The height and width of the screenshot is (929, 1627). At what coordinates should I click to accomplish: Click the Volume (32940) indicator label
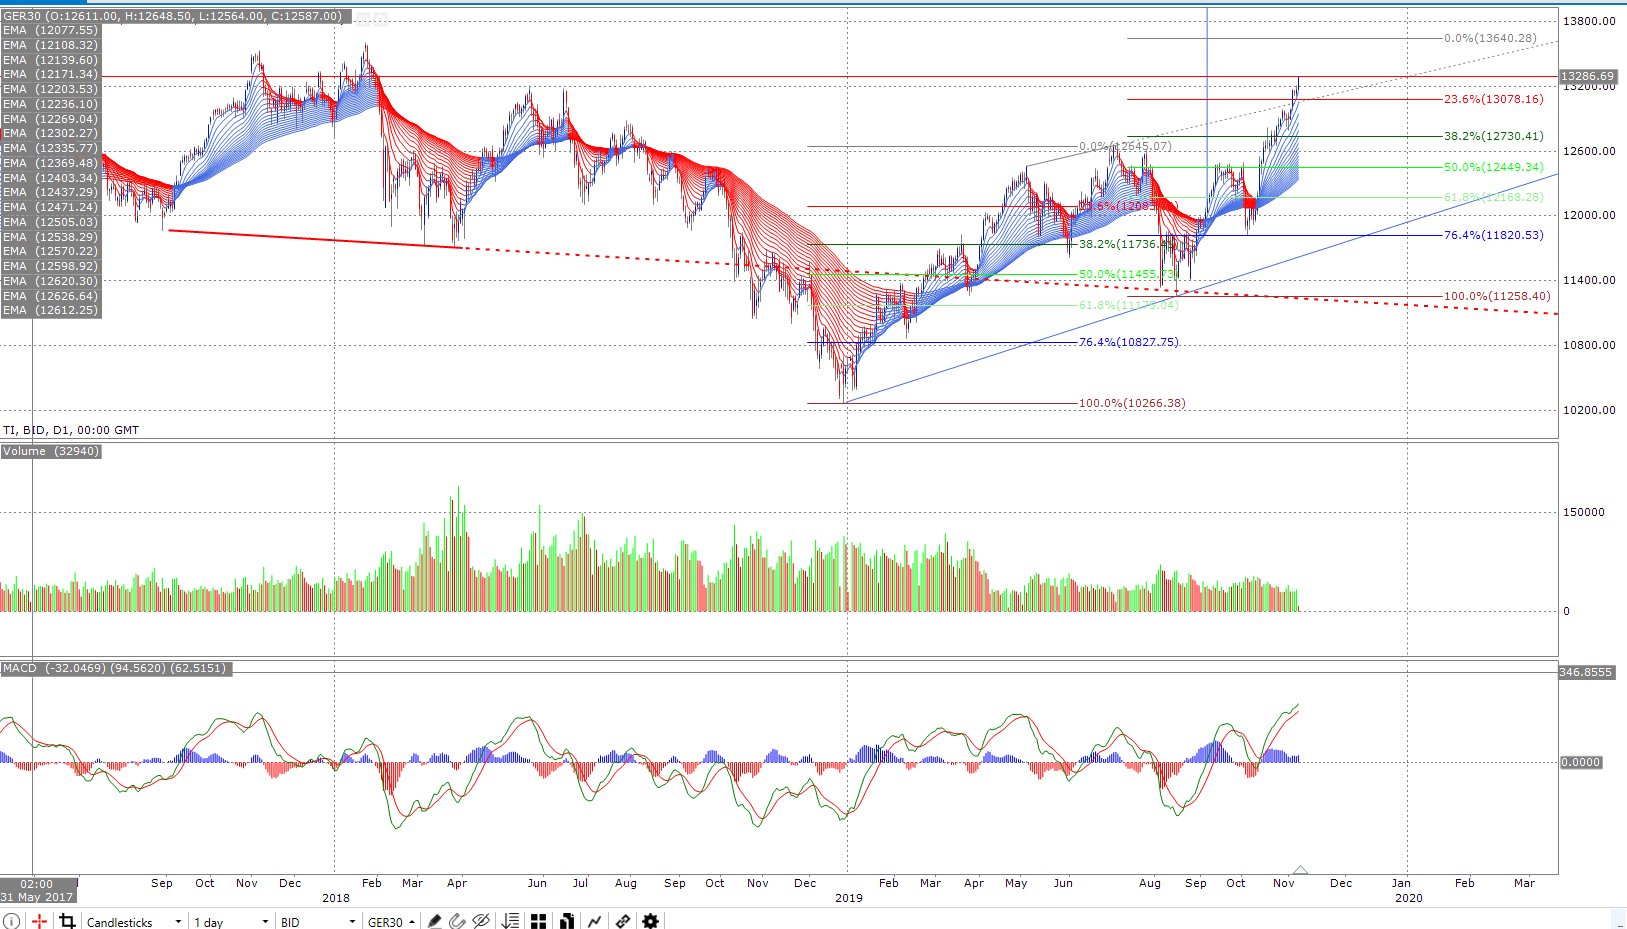(51, 452)
